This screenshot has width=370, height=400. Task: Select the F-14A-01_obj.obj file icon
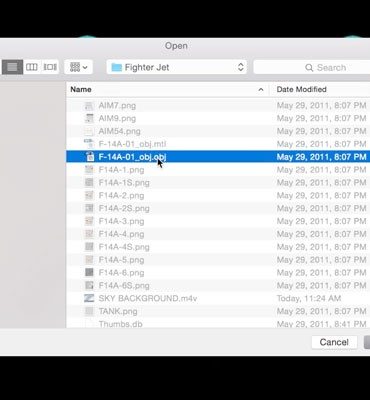[x=90, y=157]
